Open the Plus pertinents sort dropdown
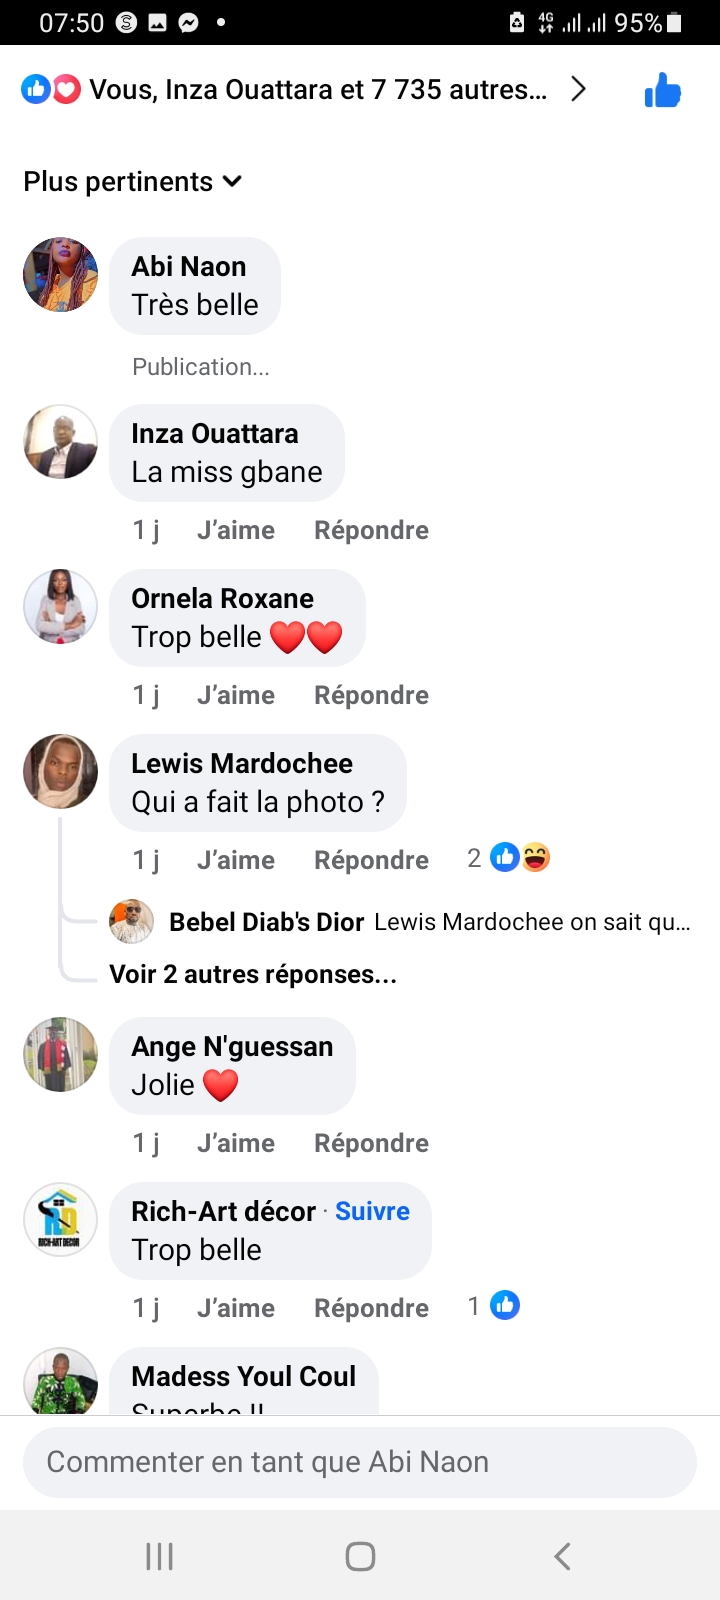This screenshot has width=720, height=1600. pyautogui.click(x=133, y=182)
